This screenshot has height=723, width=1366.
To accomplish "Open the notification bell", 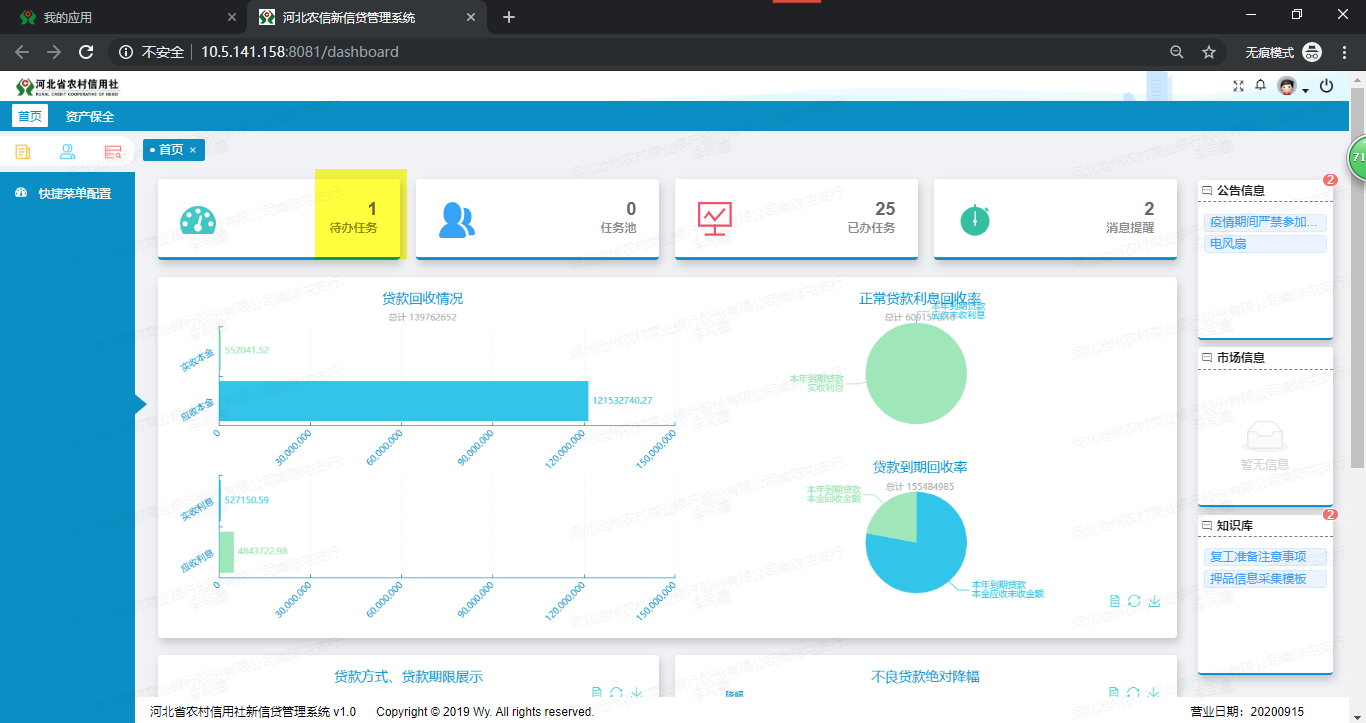I will pyautogui.click(x=1260, y=87).
